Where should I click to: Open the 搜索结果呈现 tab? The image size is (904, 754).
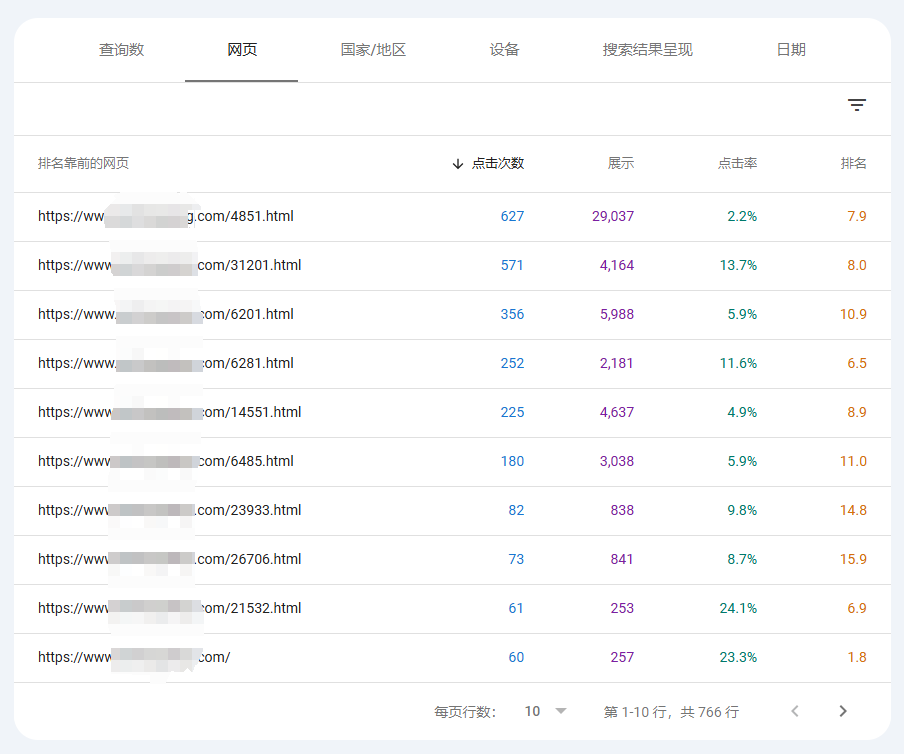point(647,50)
